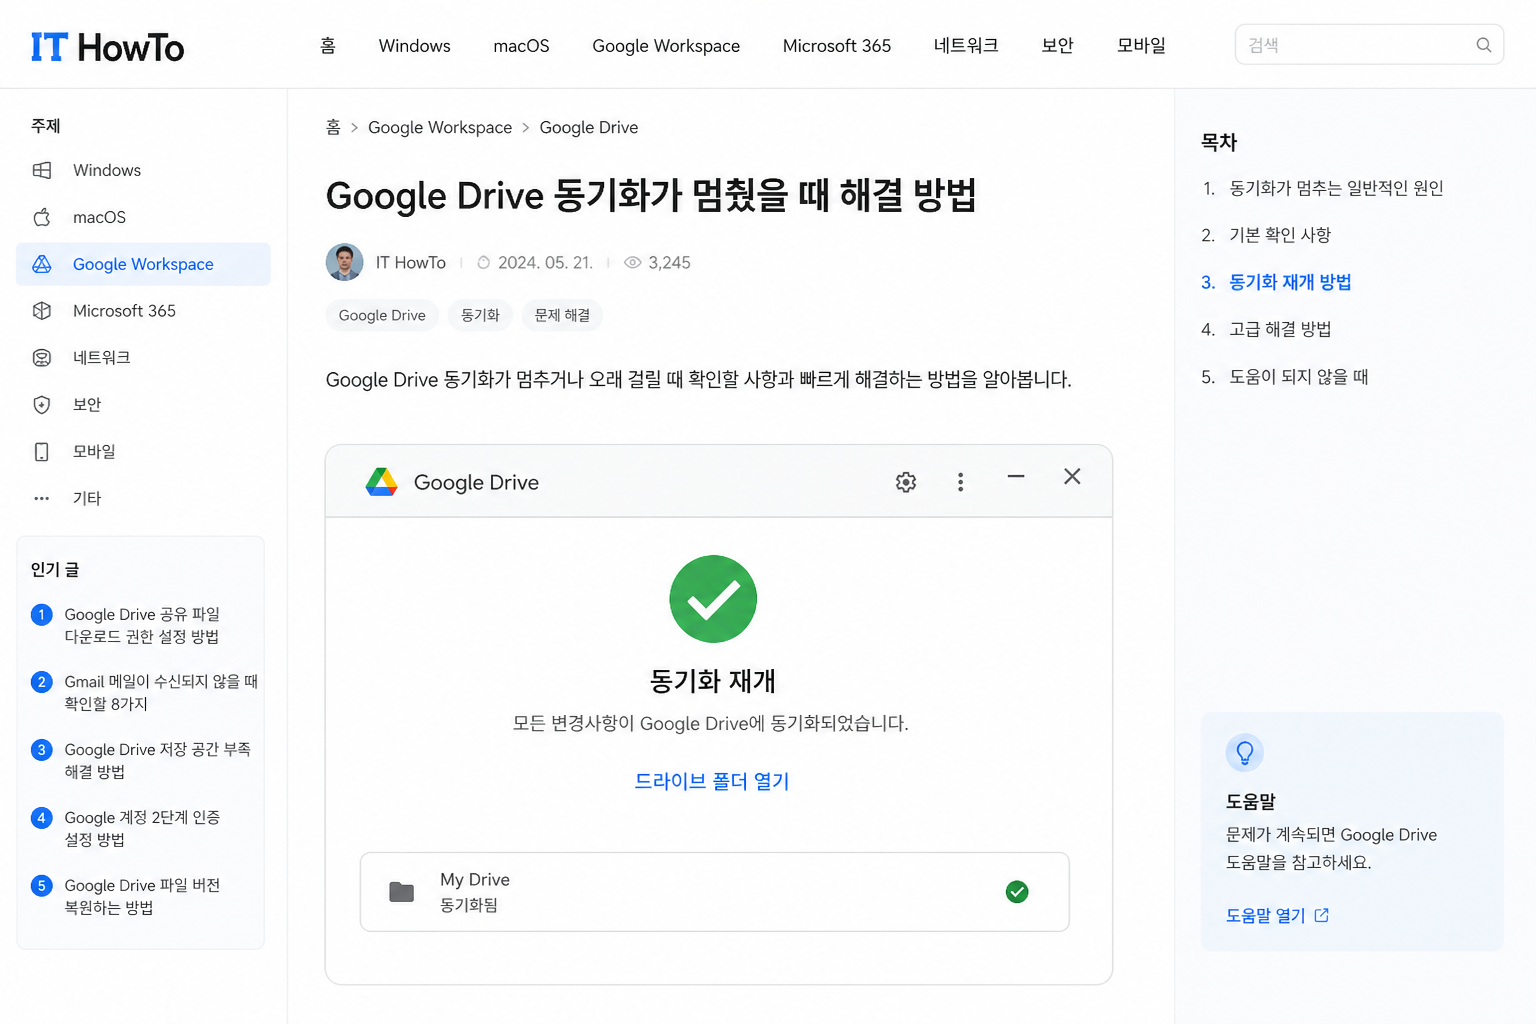The image size is (1536, 1024).
Task: Open the 홈 navigation menu
Action: click(x=327, y=46)
